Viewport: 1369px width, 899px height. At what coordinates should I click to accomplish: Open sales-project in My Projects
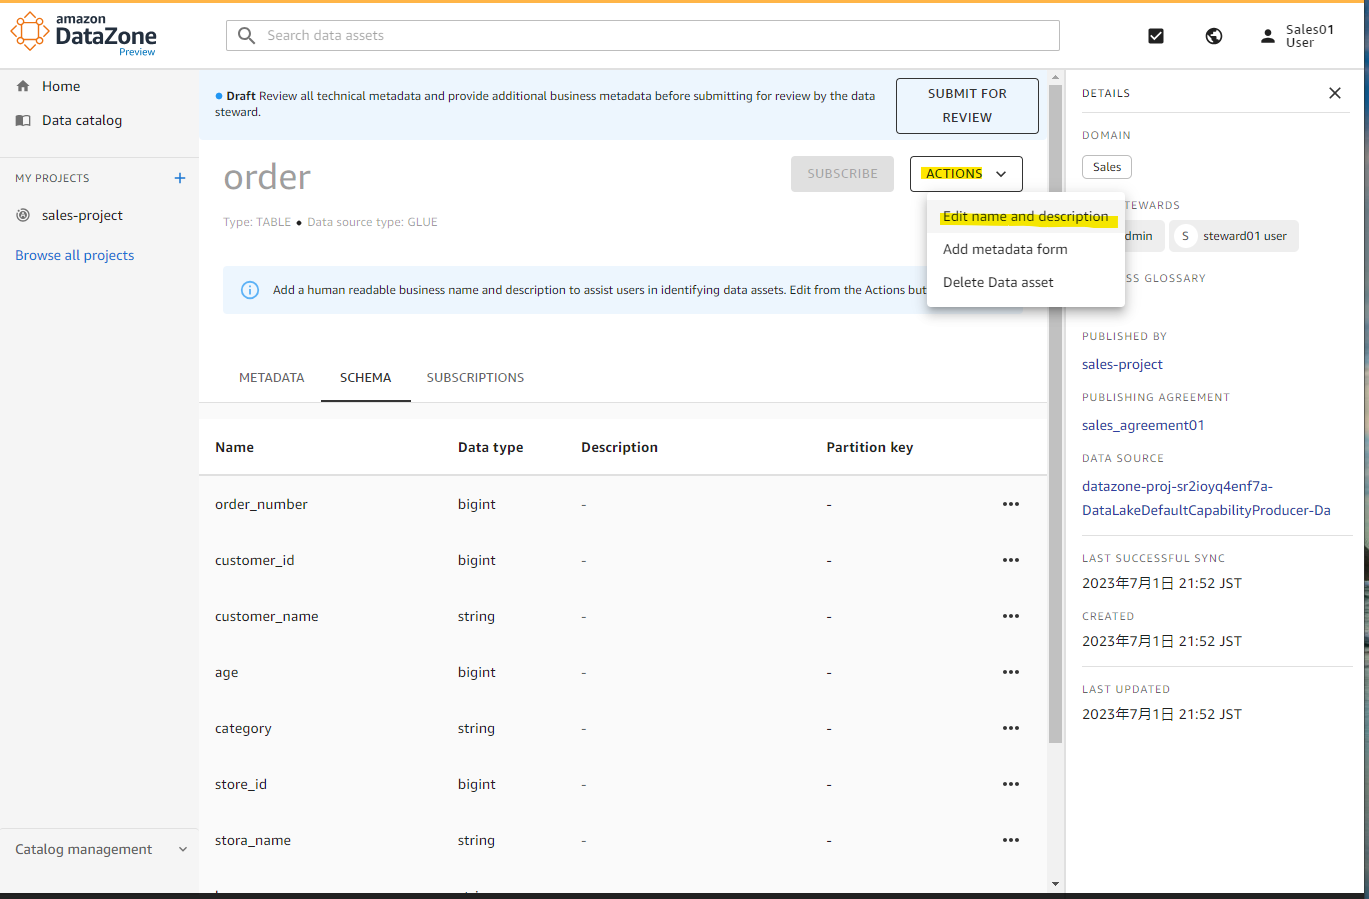point(82,215)
